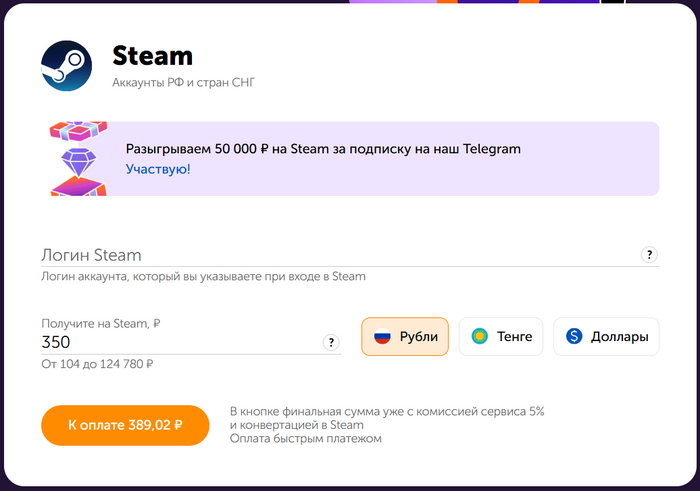
Task: Click the Аккаунты РФ и стран СНГ subtitle
Action: tap(184, 82)
